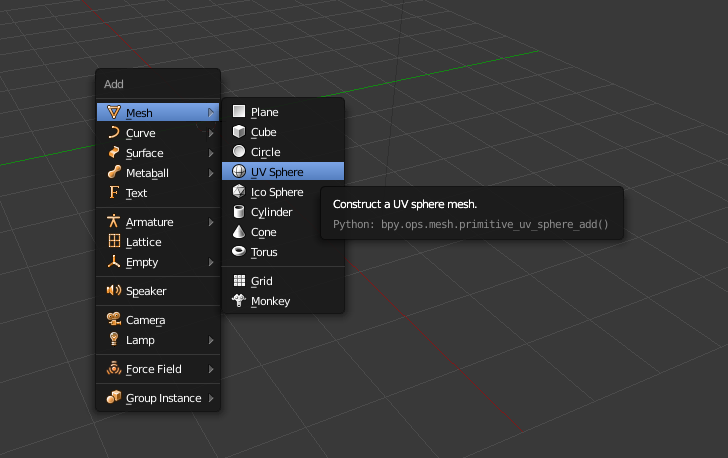
Task: Click the Add menu title
Action: (114, 84)
